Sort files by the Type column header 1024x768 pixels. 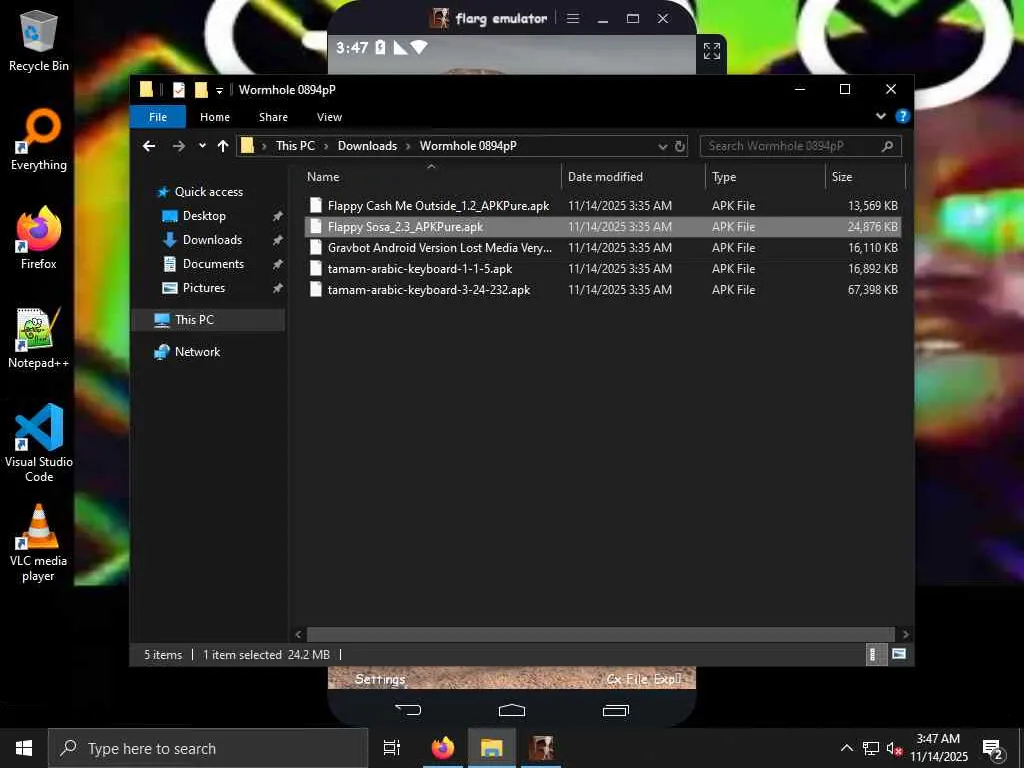pyautogui.click(x=765, y=177)
